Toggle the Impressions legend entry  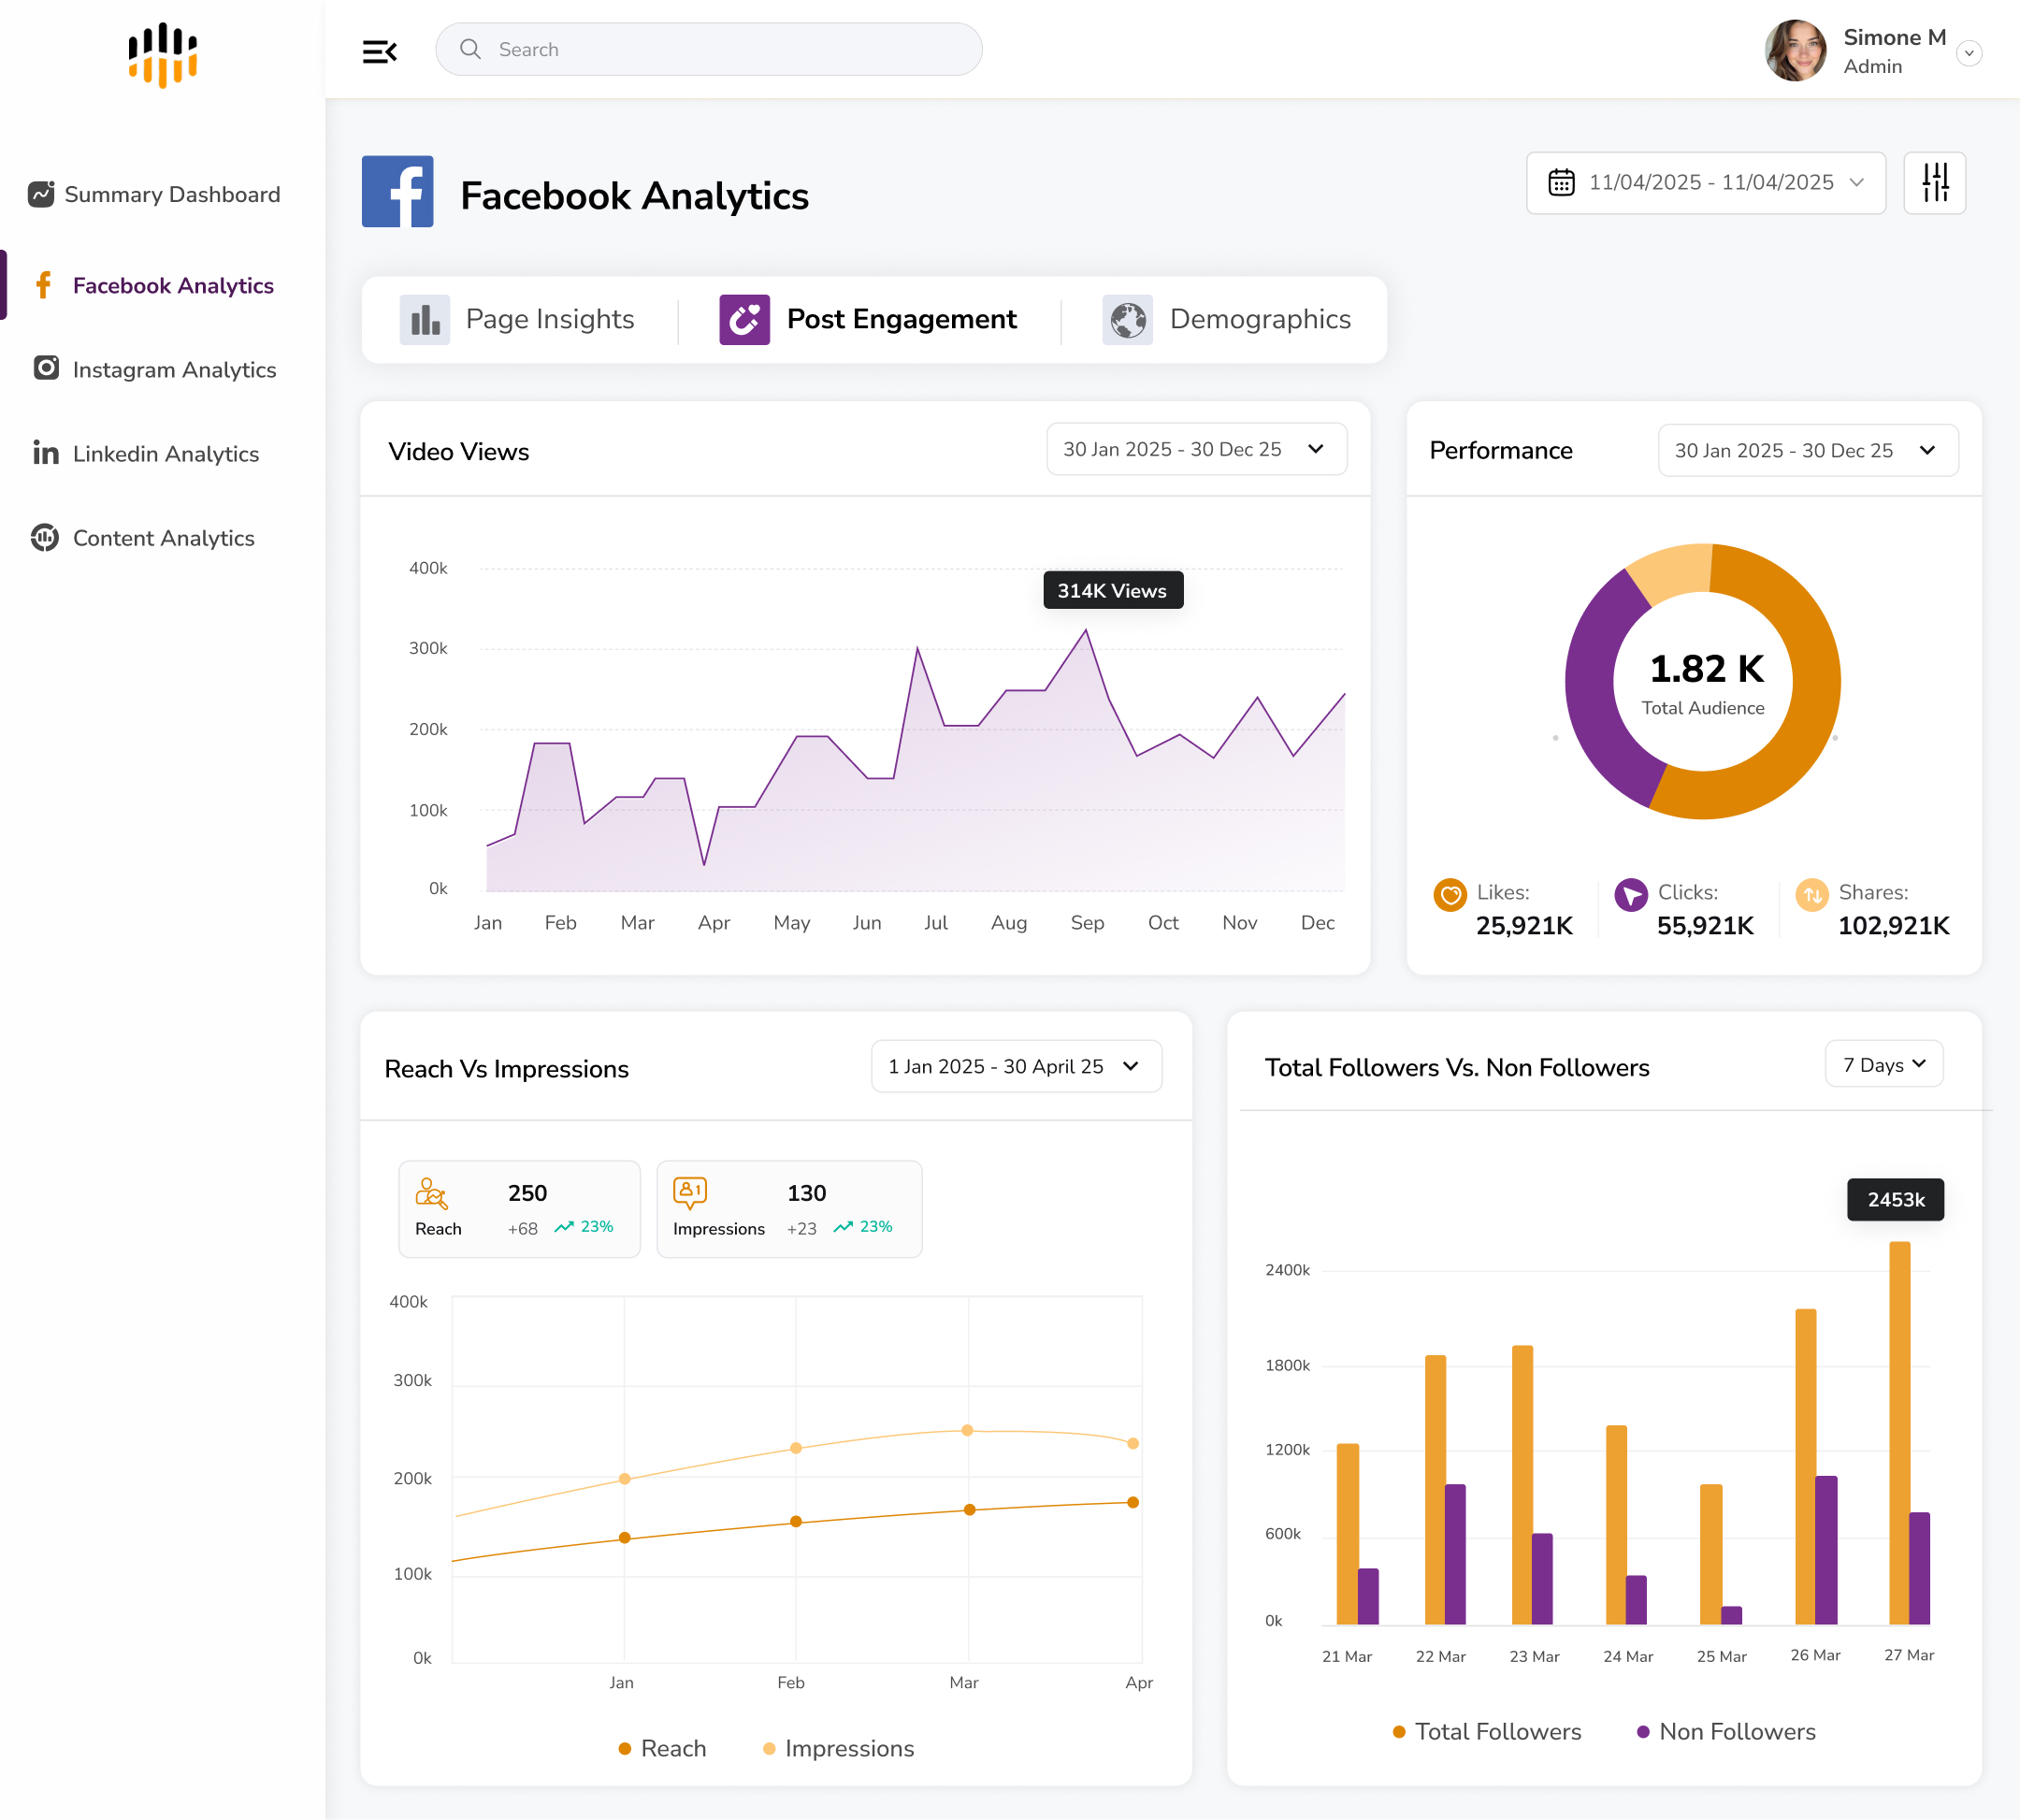[838, 1748]
